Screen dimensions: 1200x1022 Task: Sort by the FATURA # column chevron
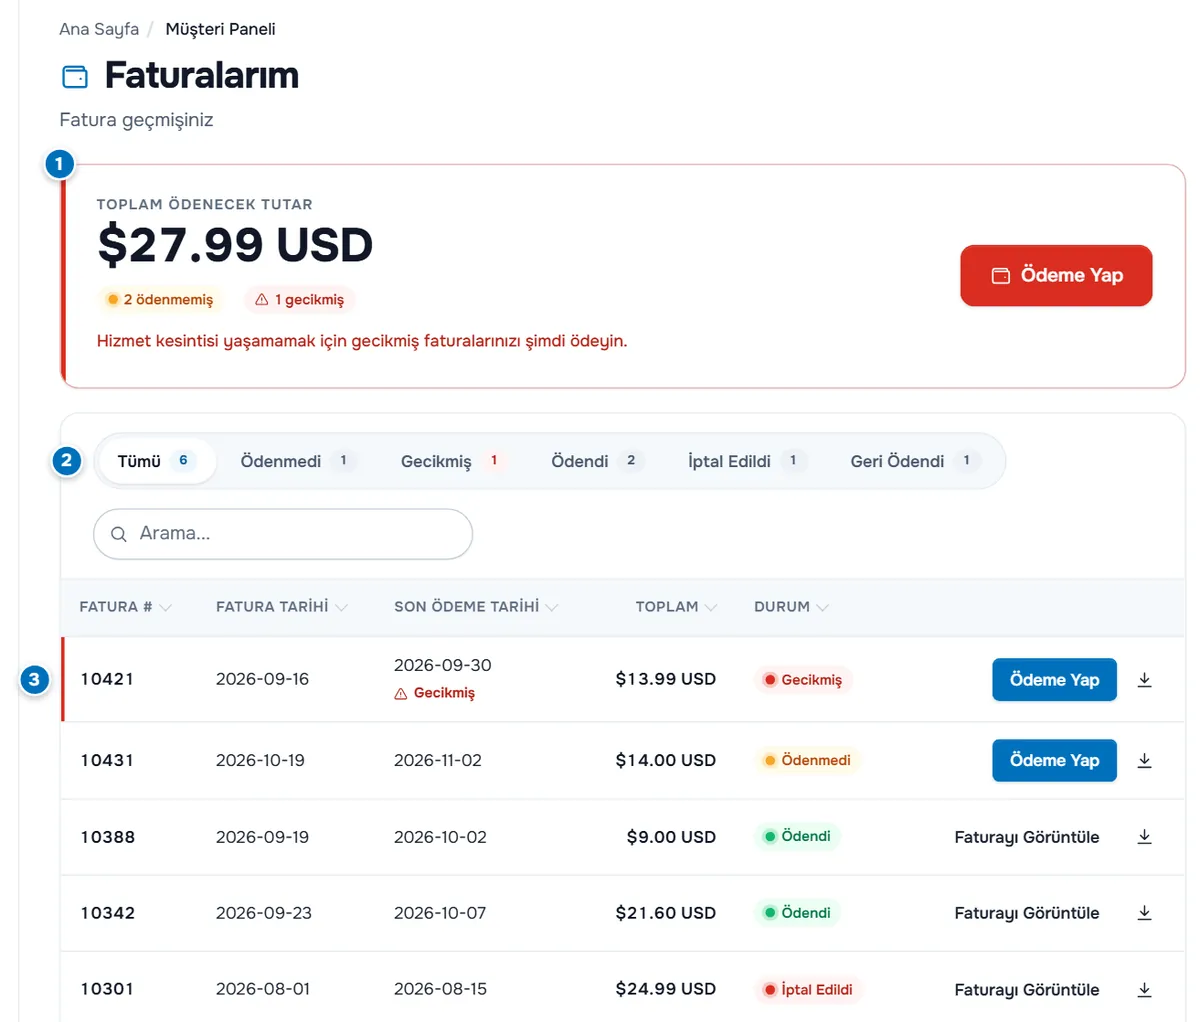[x=165, y=607]
